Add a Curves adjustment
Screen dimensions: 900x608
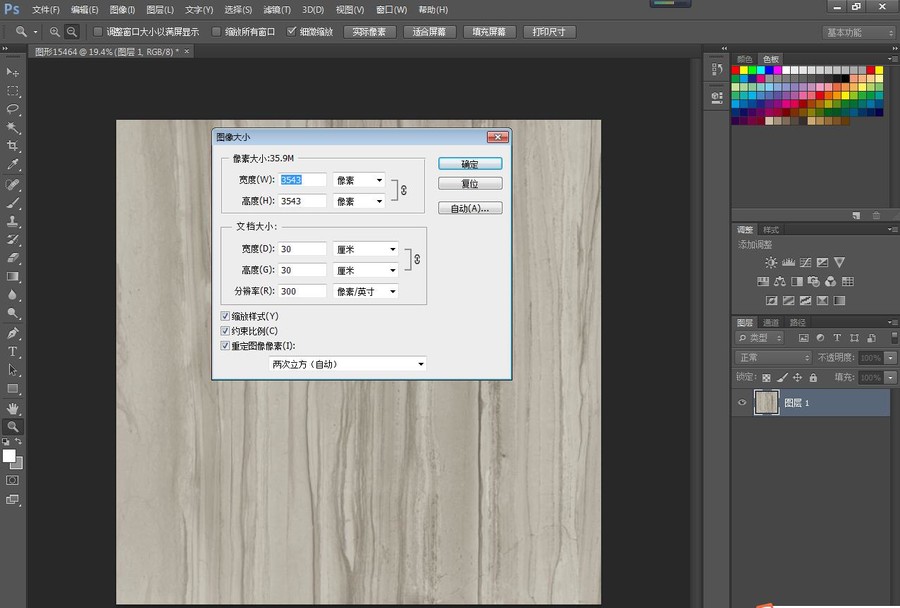805,262
